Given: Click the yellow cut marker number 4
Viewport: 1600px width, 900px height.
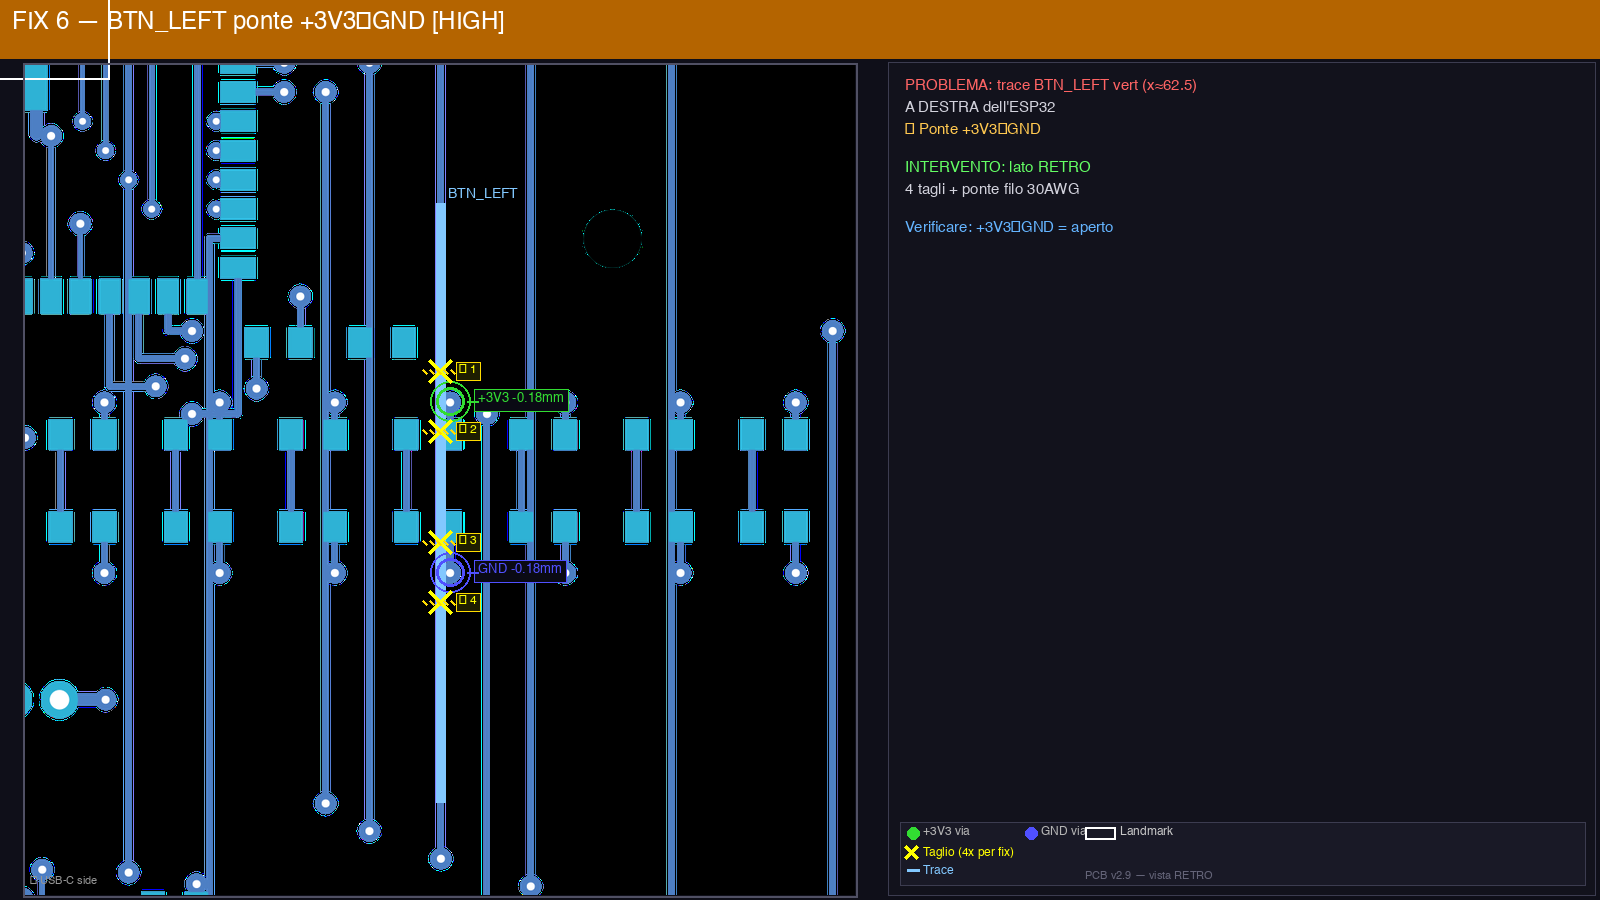Looking at the screenshot, I should [440, 603].
